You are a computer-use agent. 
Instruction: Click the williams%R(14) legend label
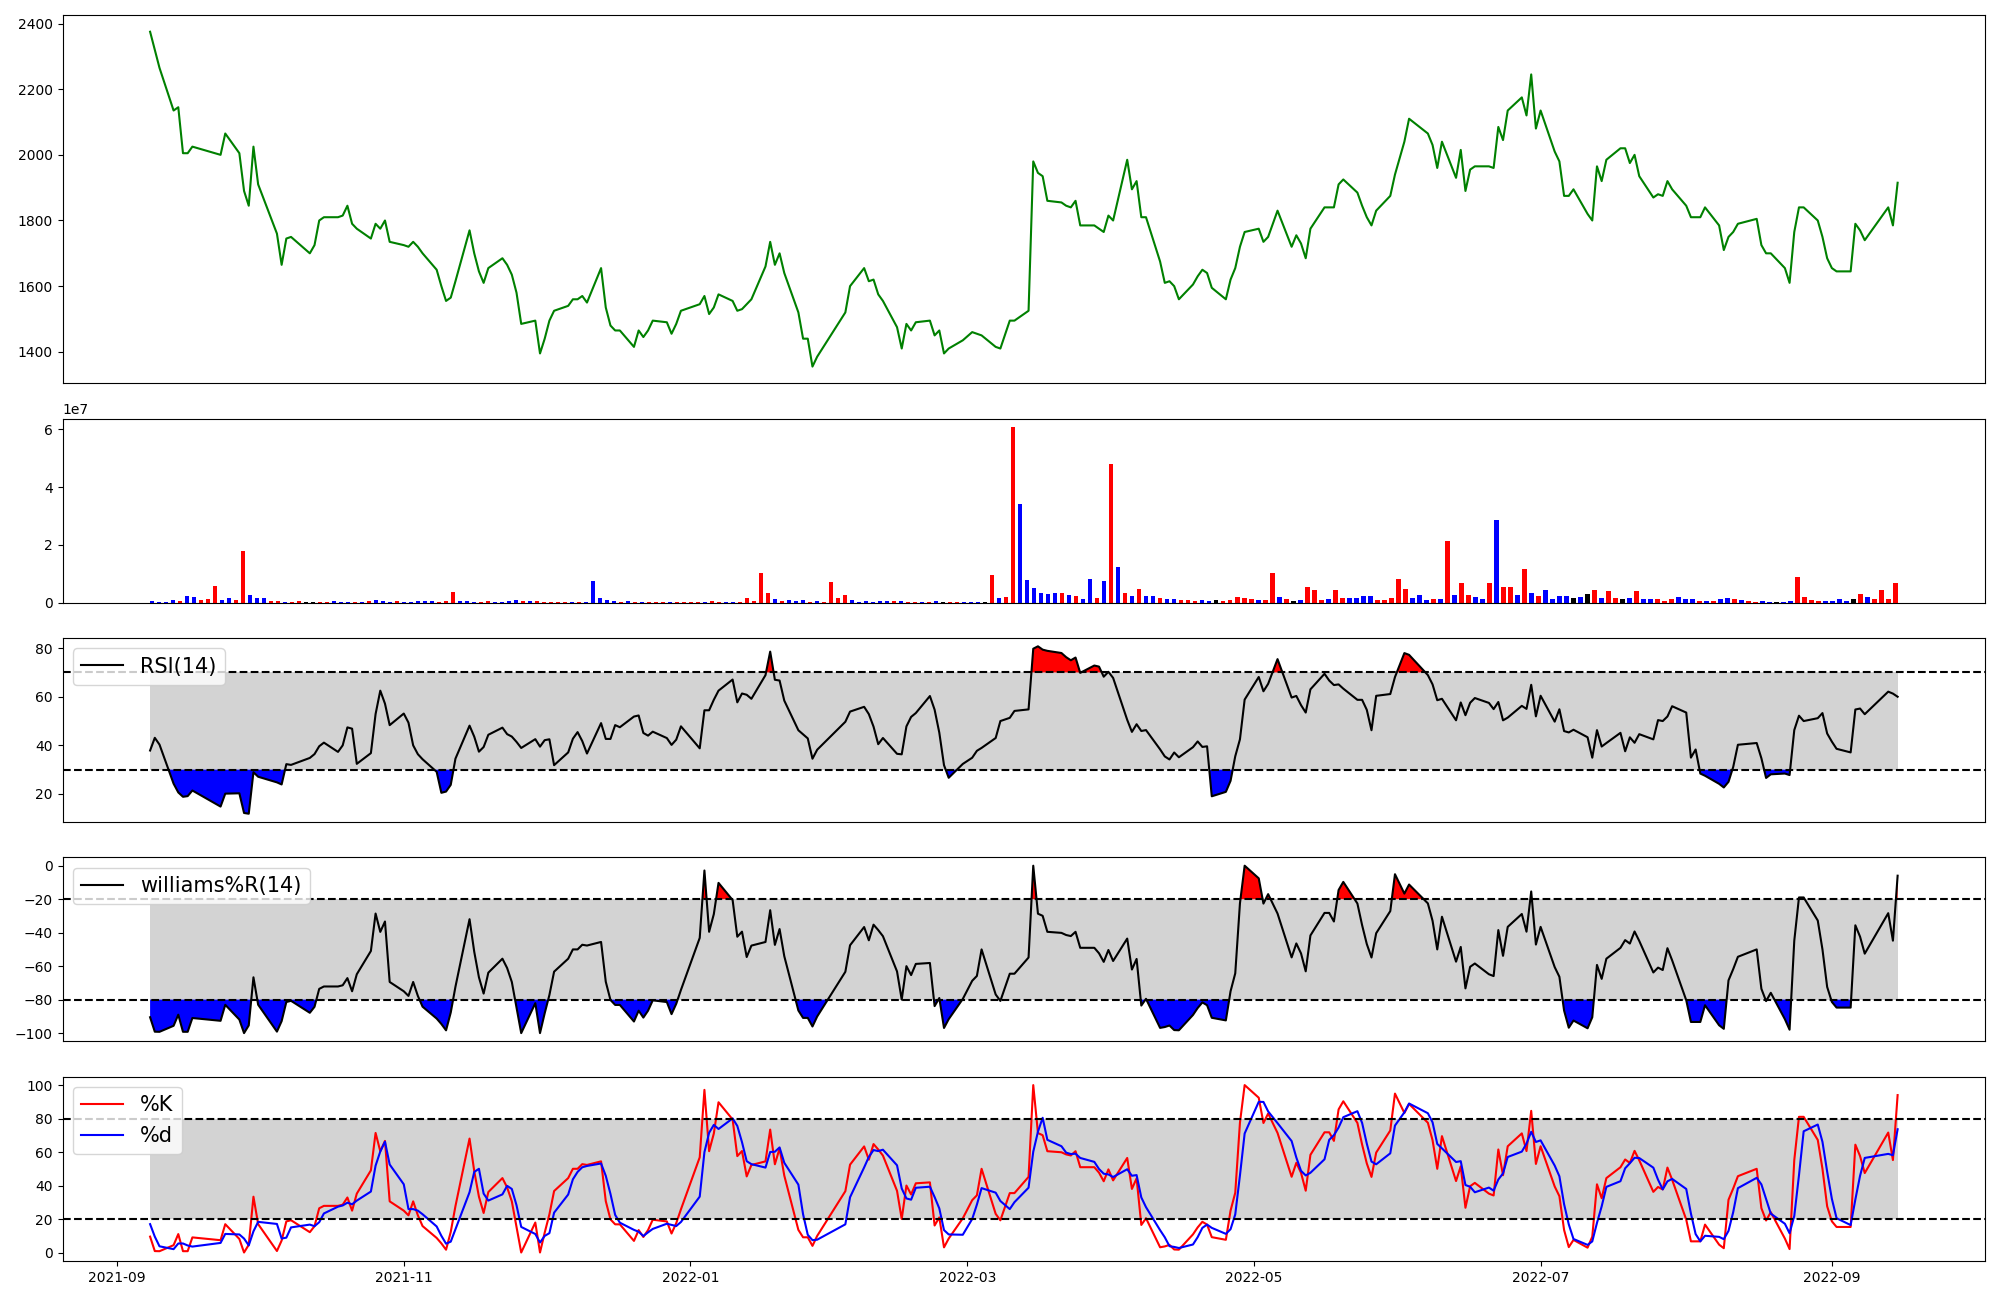(220, 885)
